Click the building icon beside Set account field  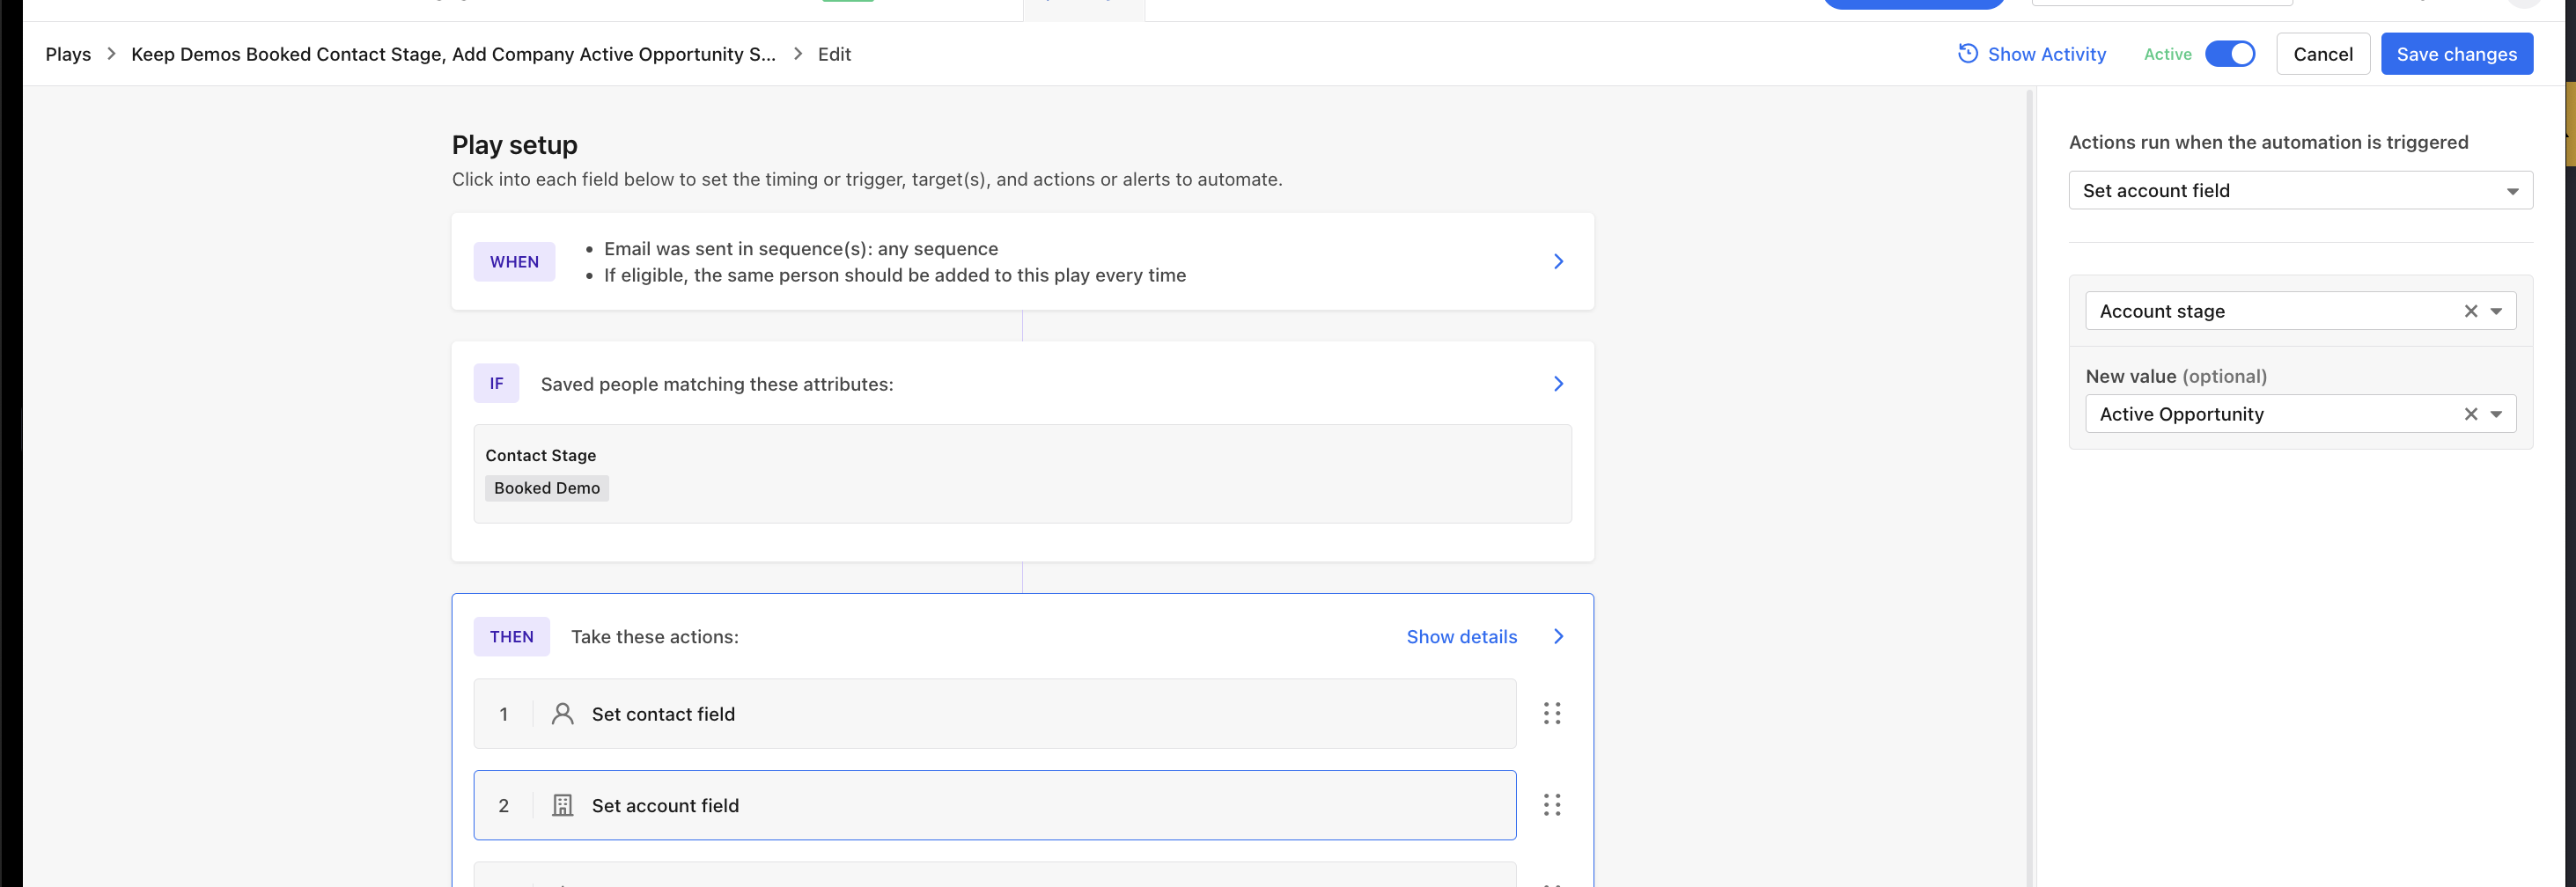(x=563, y=806)
